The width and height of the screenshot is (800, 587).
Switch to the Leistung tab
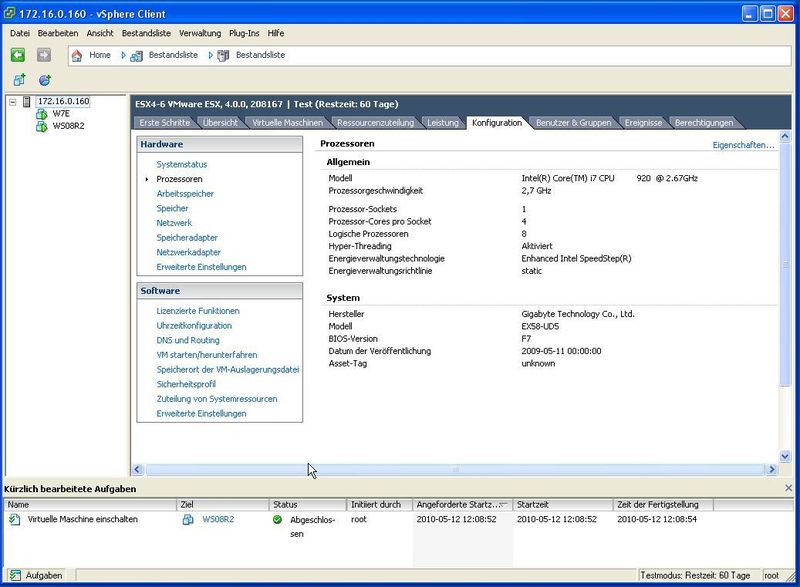click(x=443, y=123)
